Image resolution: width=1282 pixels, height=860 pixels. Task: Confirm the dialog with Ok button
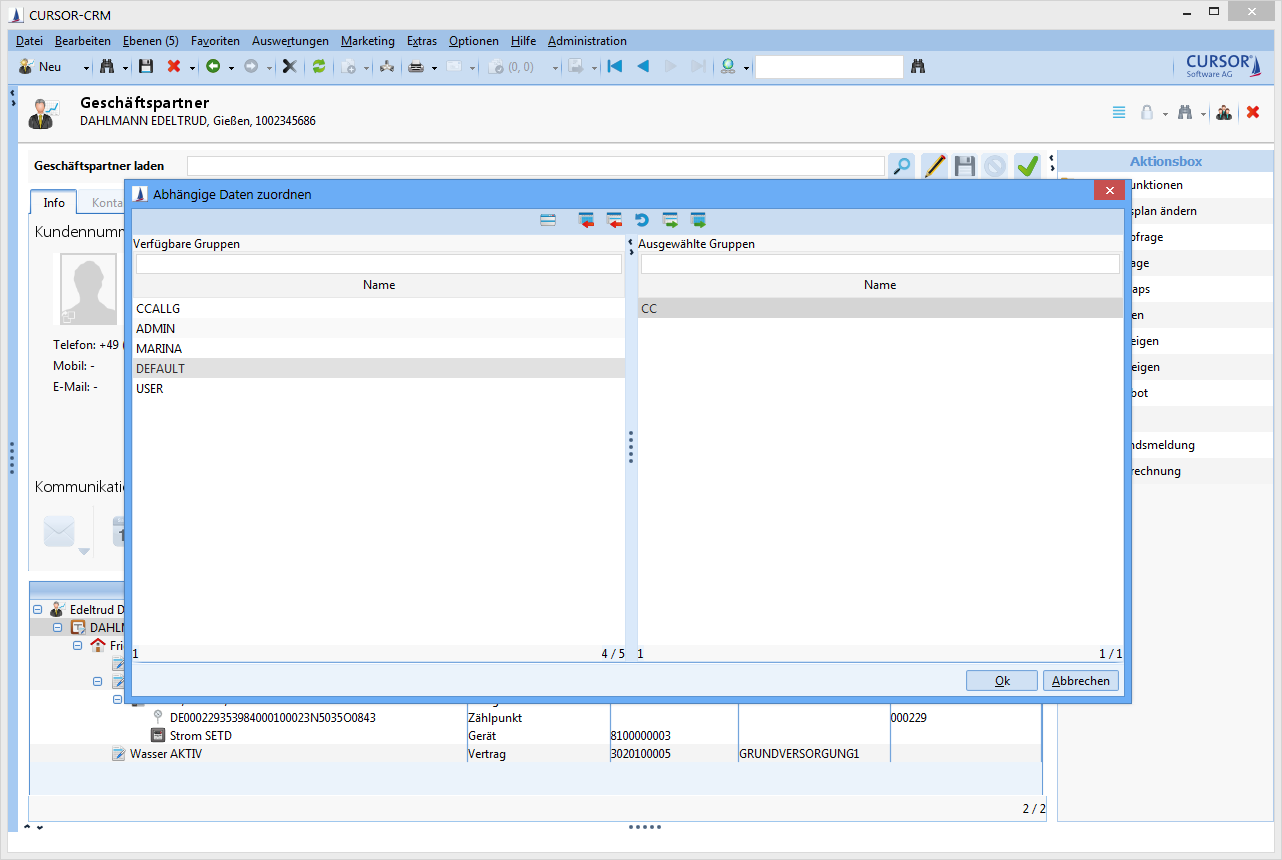(1002, 681)
